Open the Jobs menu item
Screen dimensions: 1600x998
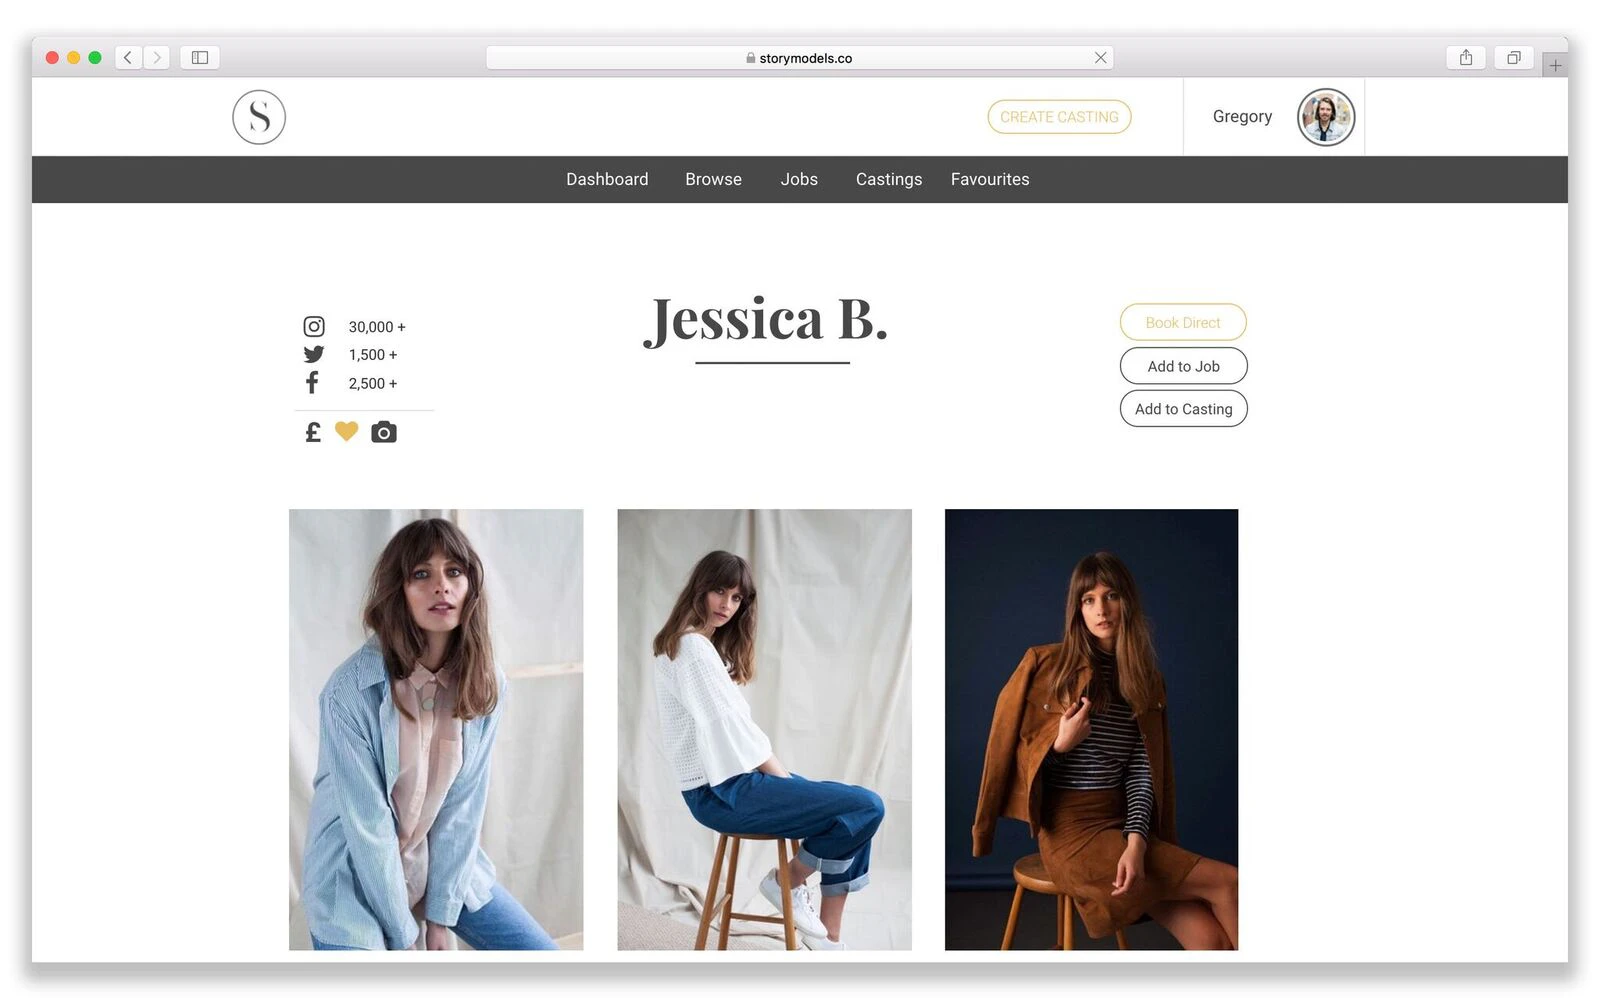click(x=799, y=179)
